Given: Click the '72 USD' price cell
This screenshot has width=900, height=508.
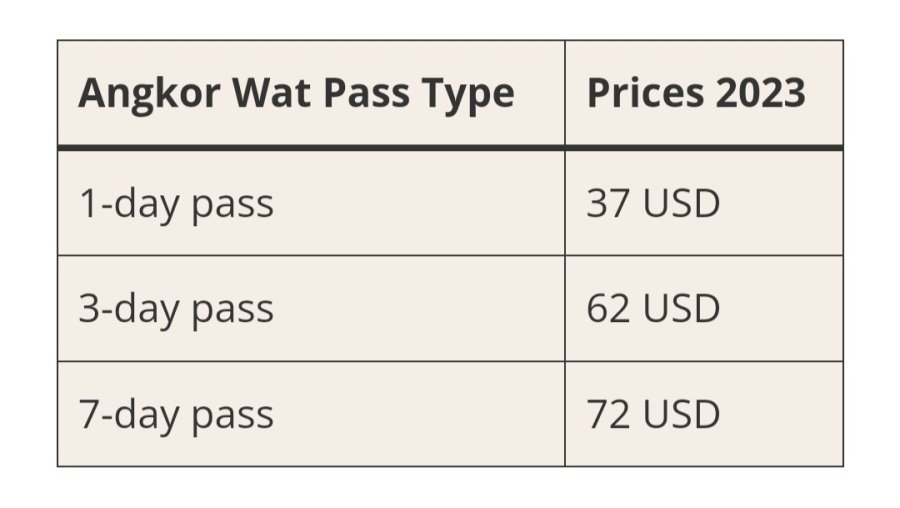Looking at the screenshot, I should pyautogui.click(x=704, y=414).
